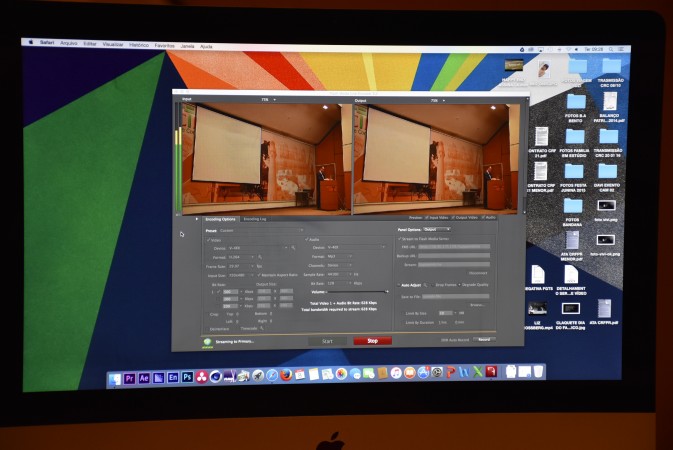Toggle the Video encoding checkbox
The image size is (673, 450).
click(209, 240)
